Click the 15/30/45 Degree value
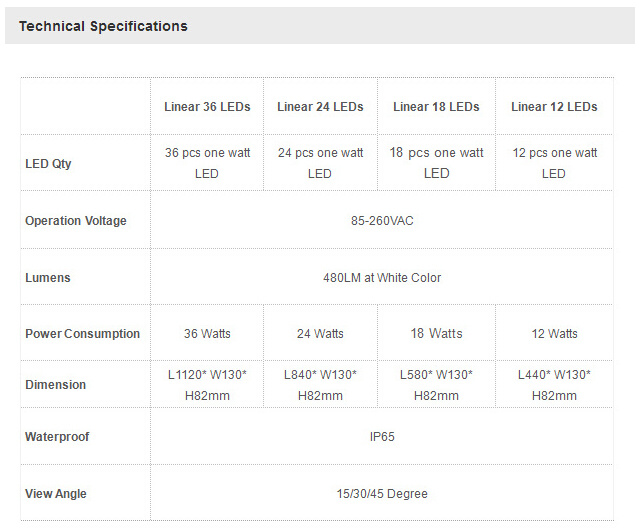Screen dimensions: 639x529 382,494
